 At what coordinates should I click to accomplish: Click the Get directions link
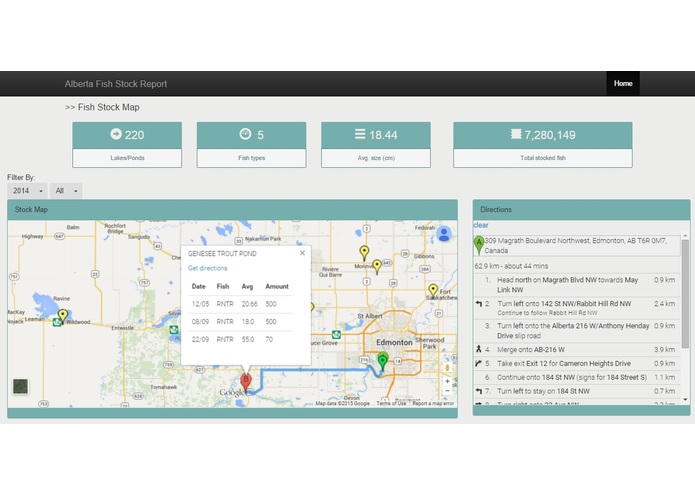point(207,268)
